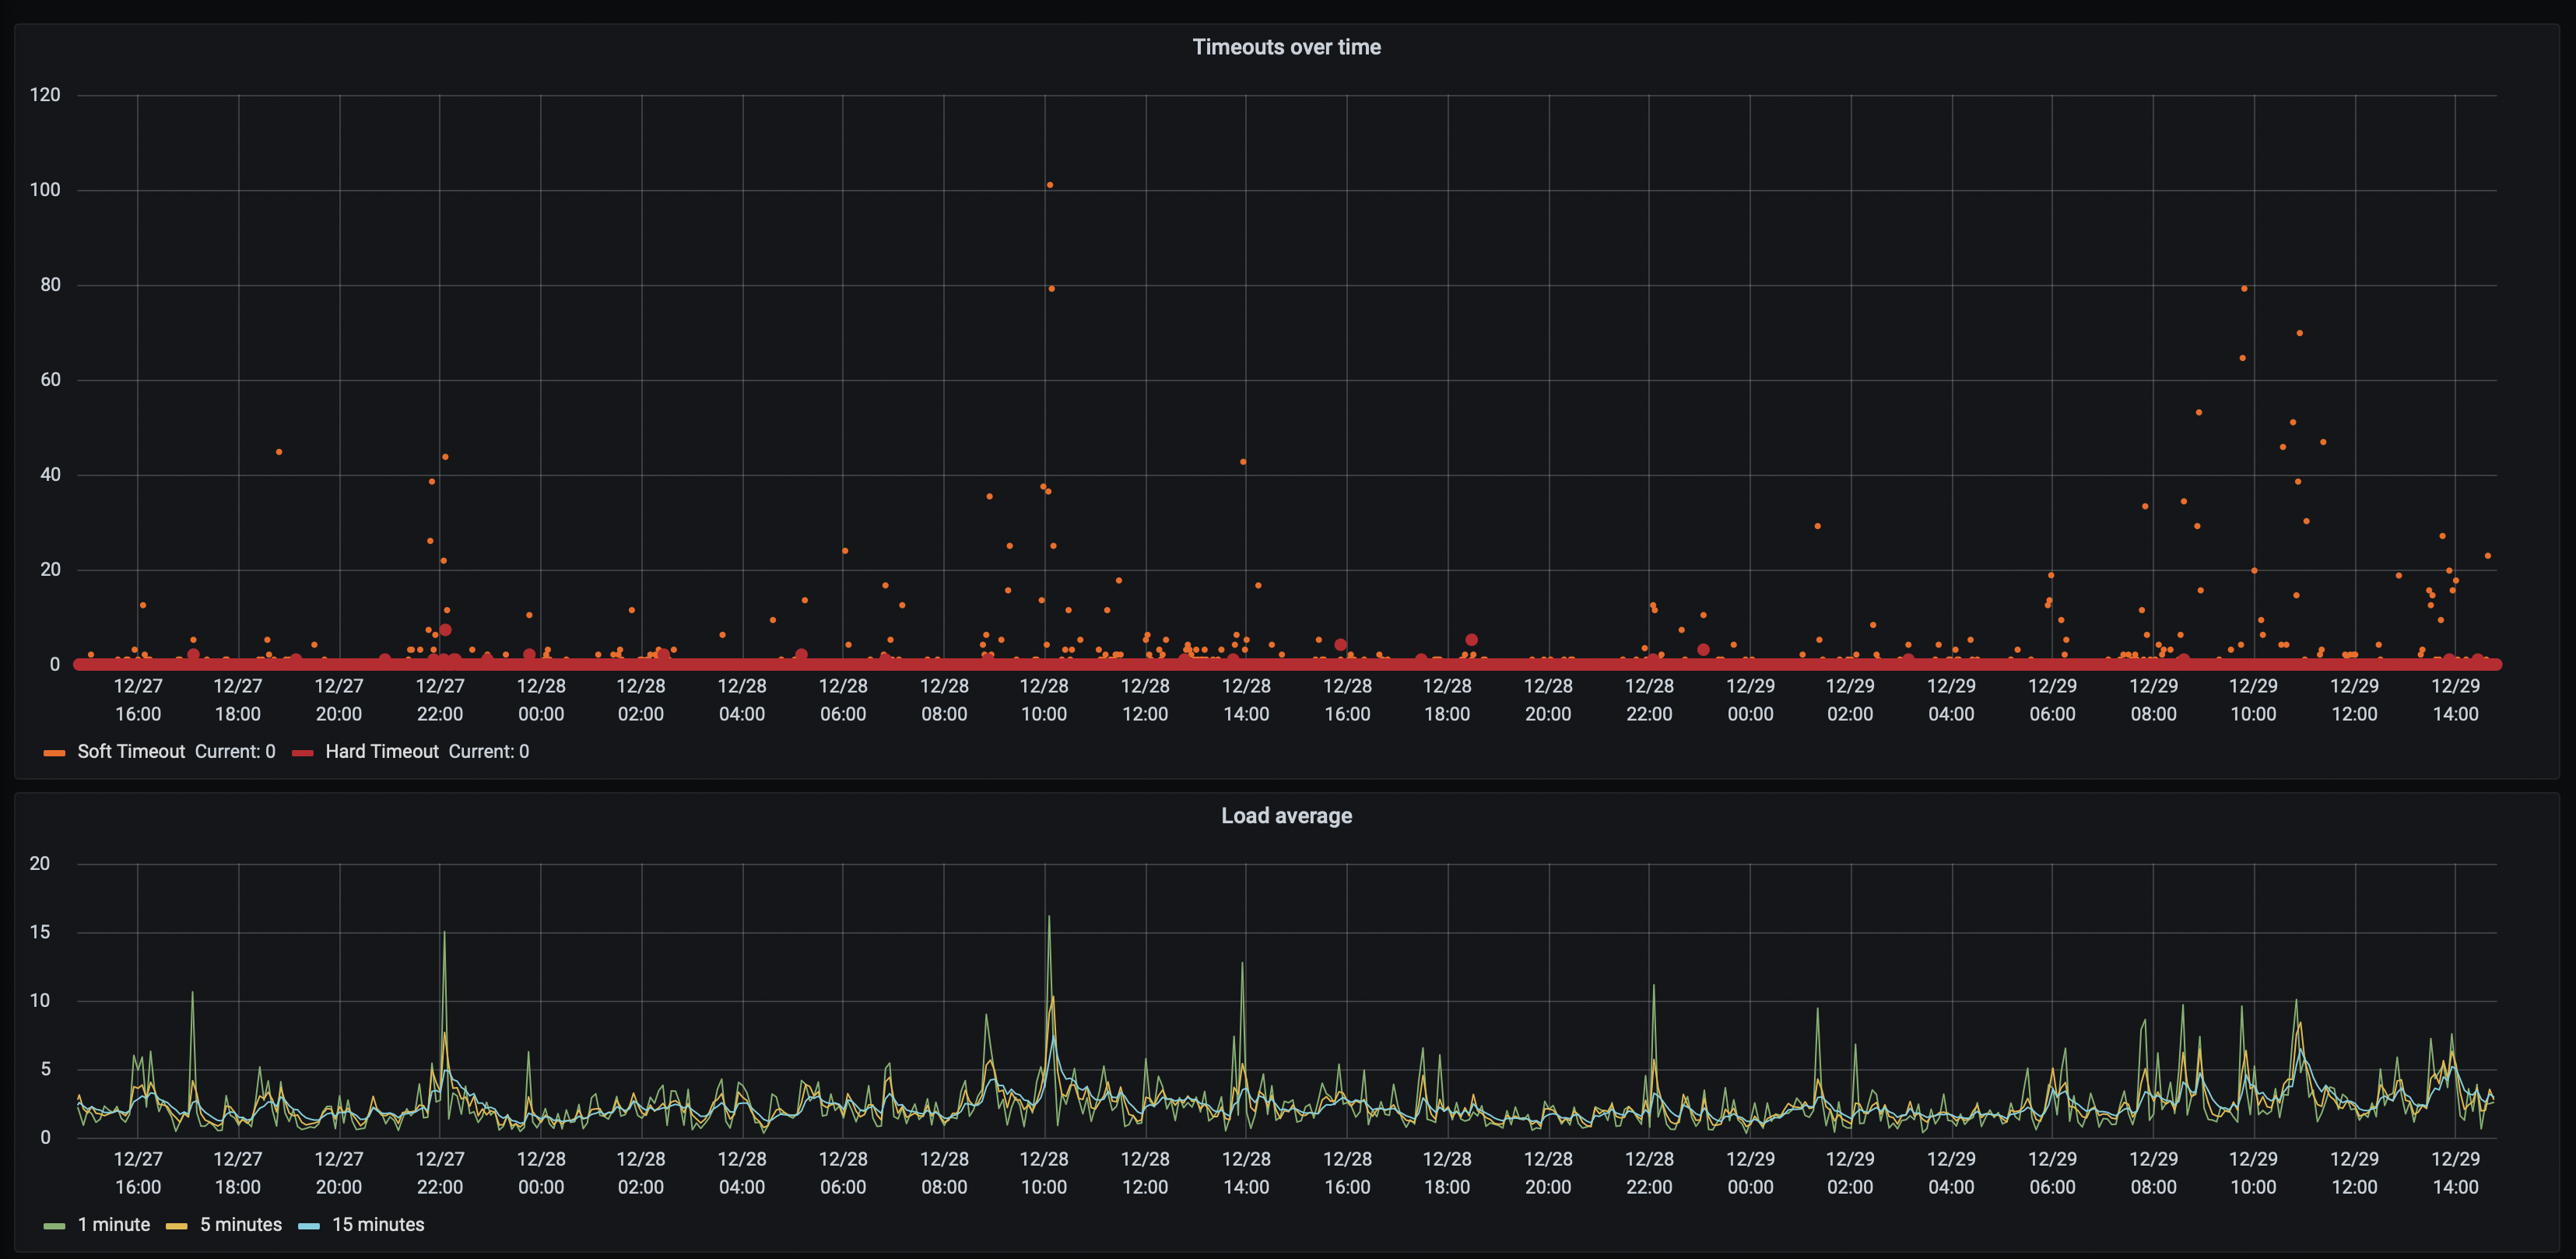Click the hard timeout dot near 12/27 22:00
This screenshot has height=1259, width=2576.
pos(445,630)
